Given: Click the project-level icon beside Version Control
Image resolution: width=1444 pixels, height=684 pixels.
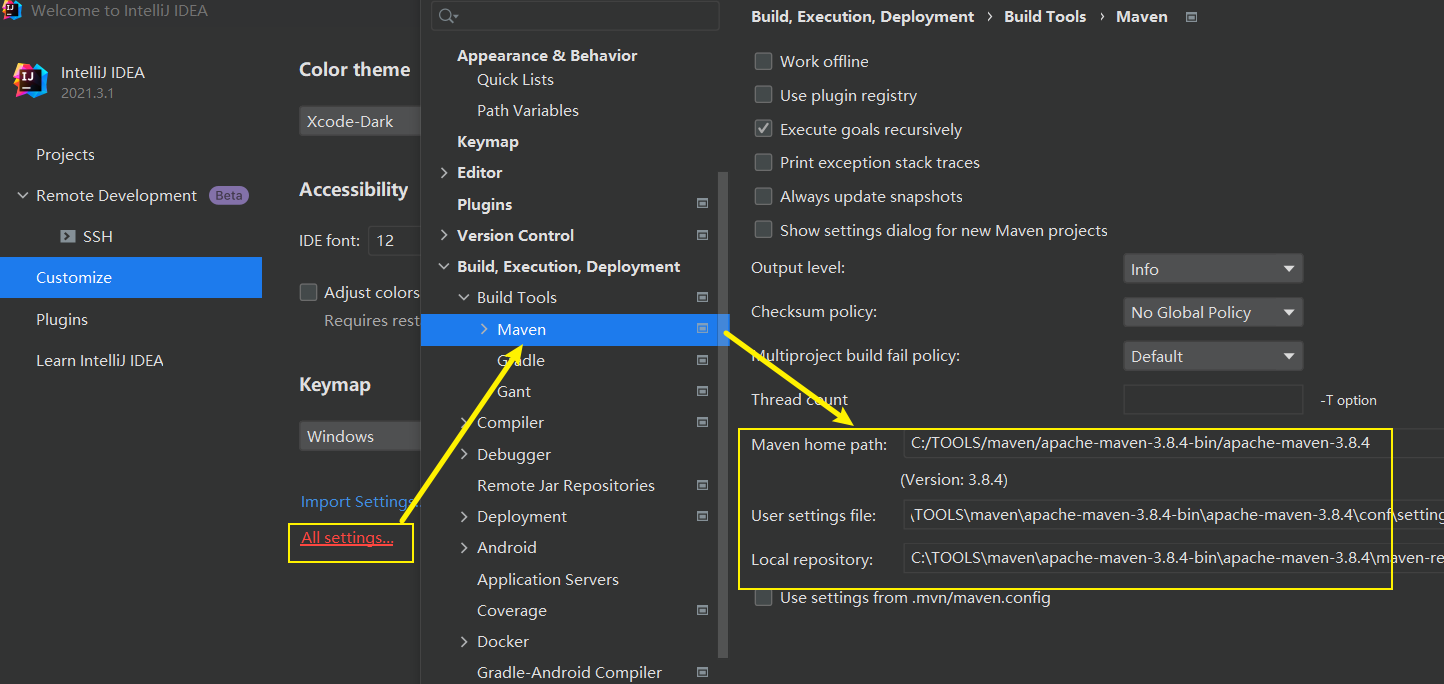Looking at the screenshot, I should 702,235.
